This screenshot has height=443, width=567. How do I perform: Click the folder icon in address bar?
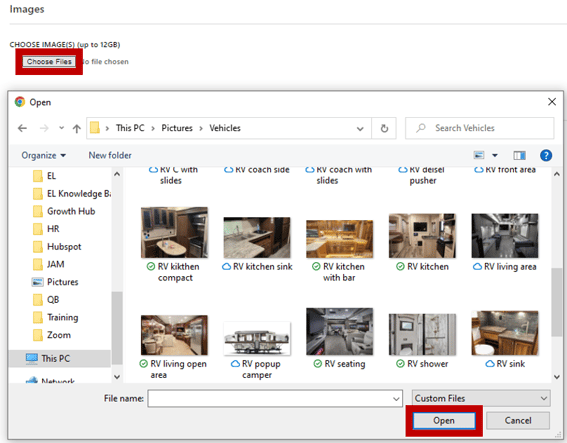(x=95, y=128)
